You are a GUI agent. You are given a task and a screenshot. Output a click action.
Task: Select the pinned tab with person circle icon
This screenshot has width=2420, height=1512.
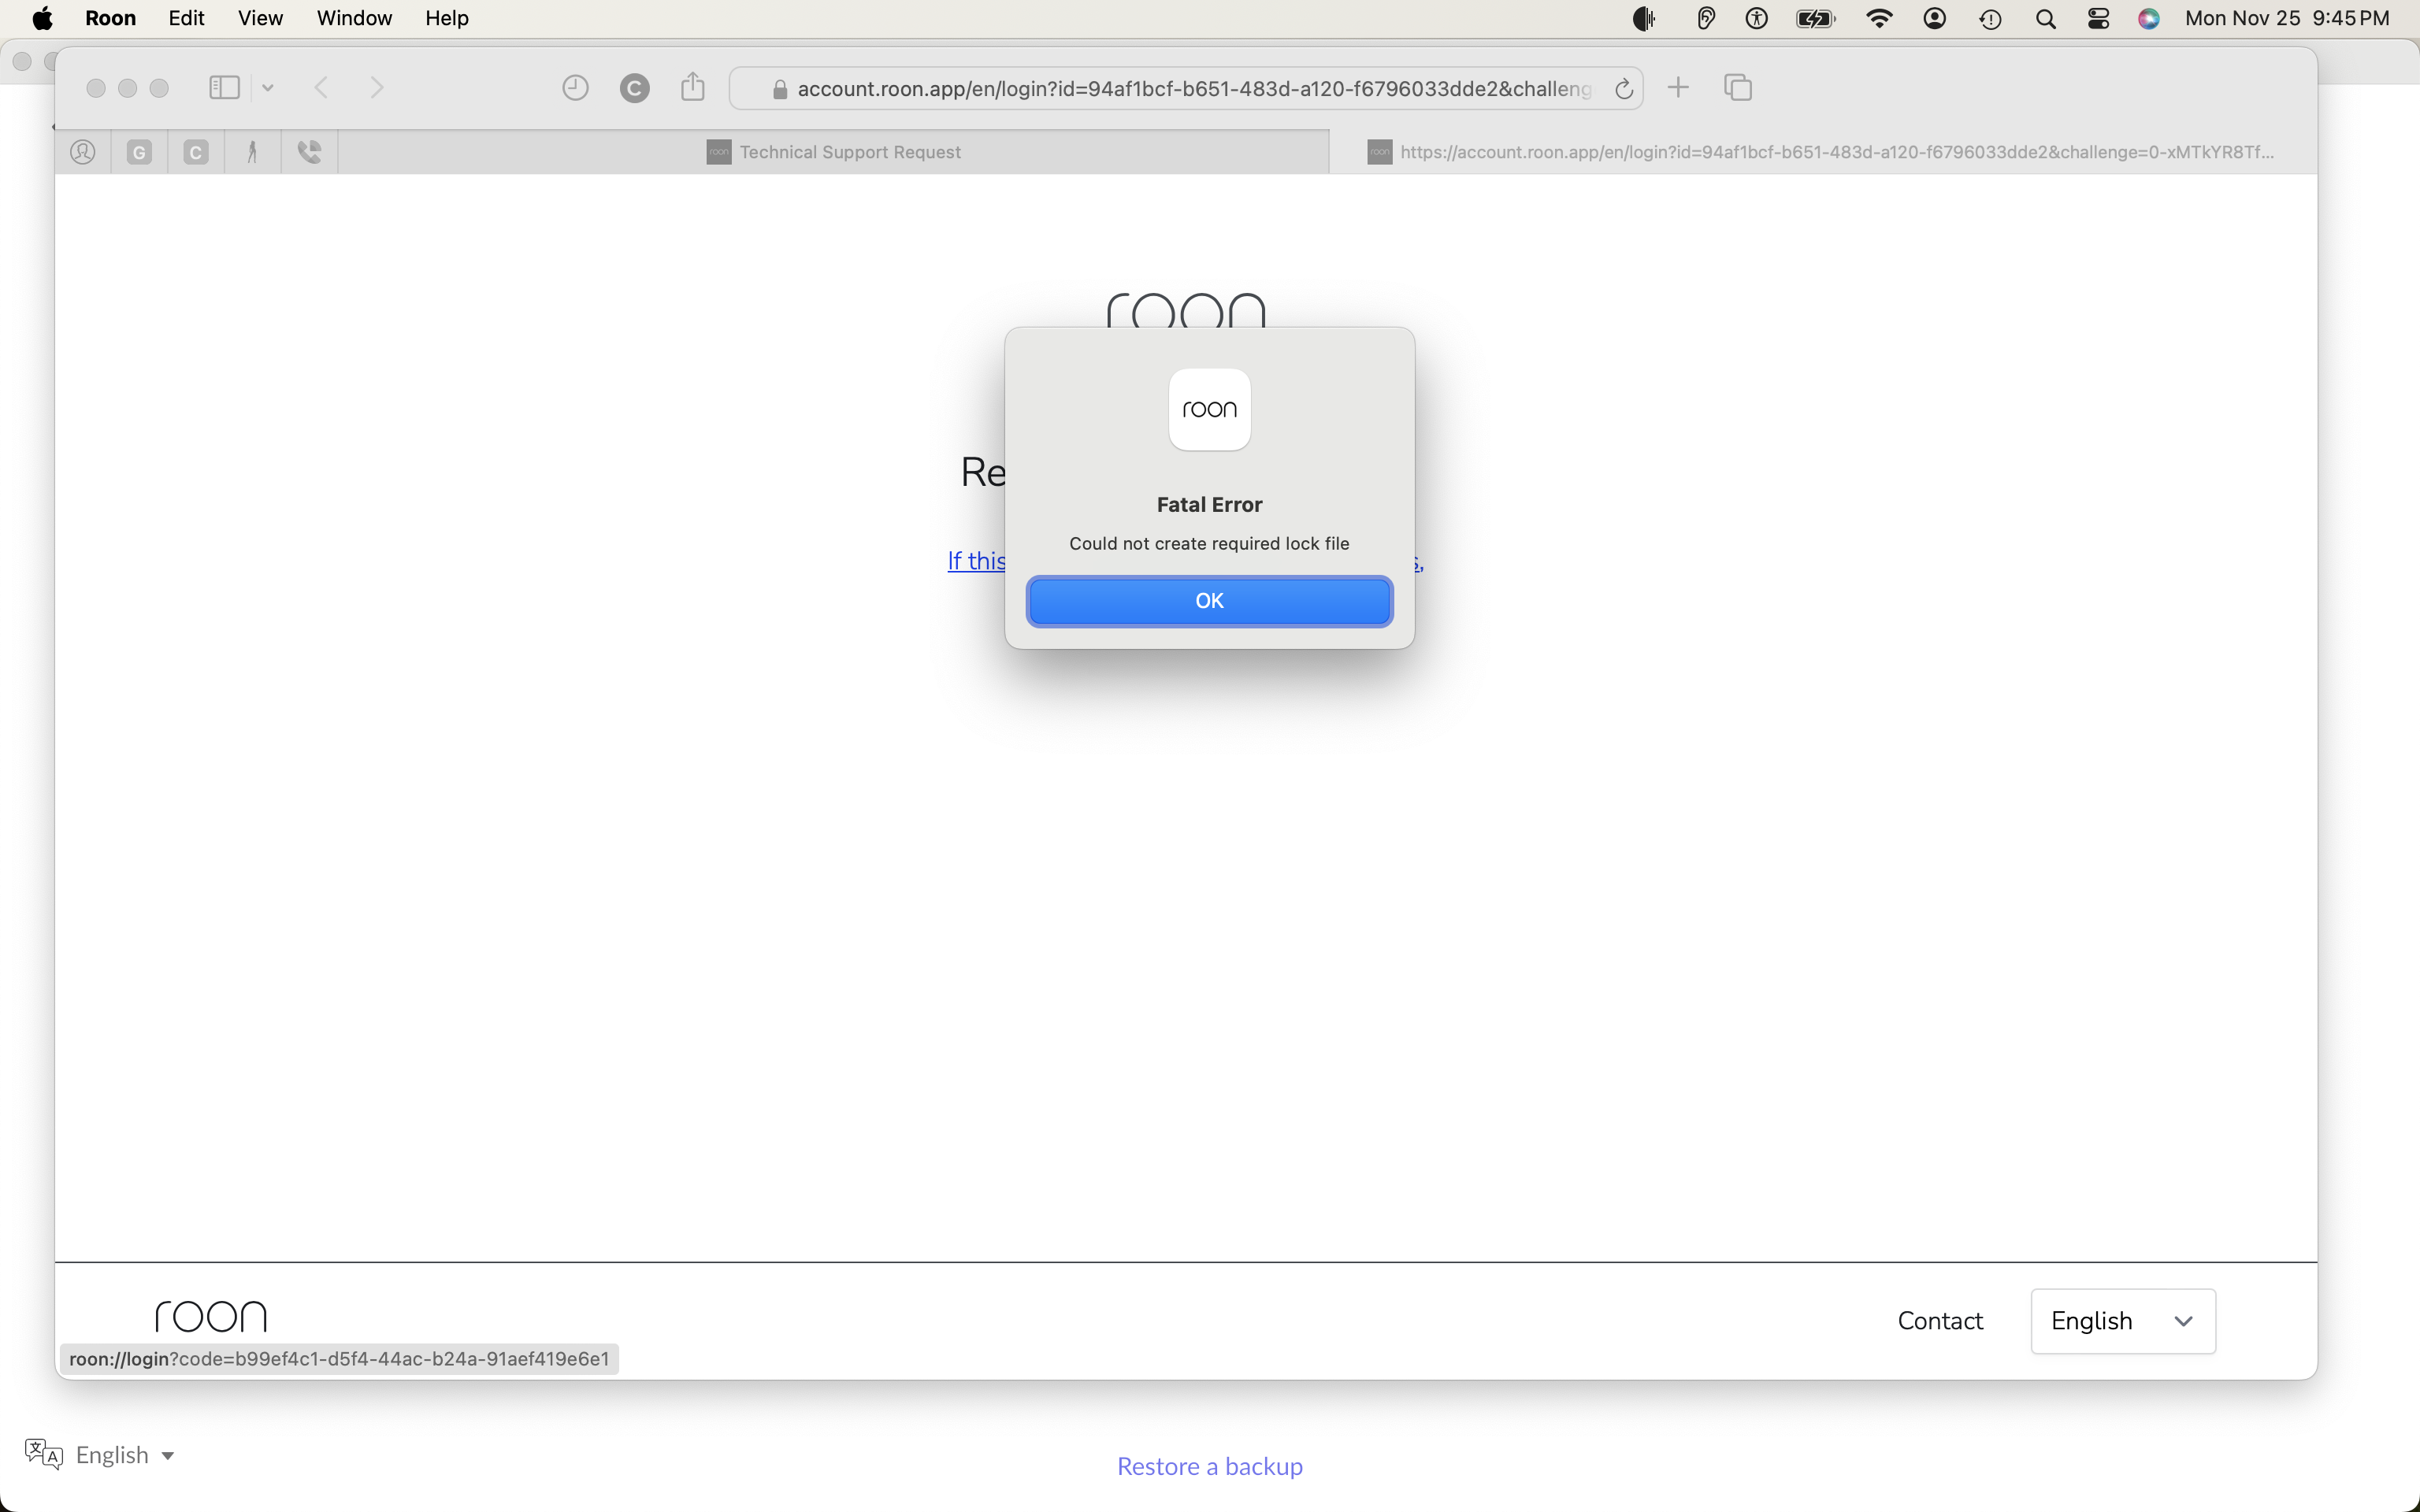coord(83,152)
